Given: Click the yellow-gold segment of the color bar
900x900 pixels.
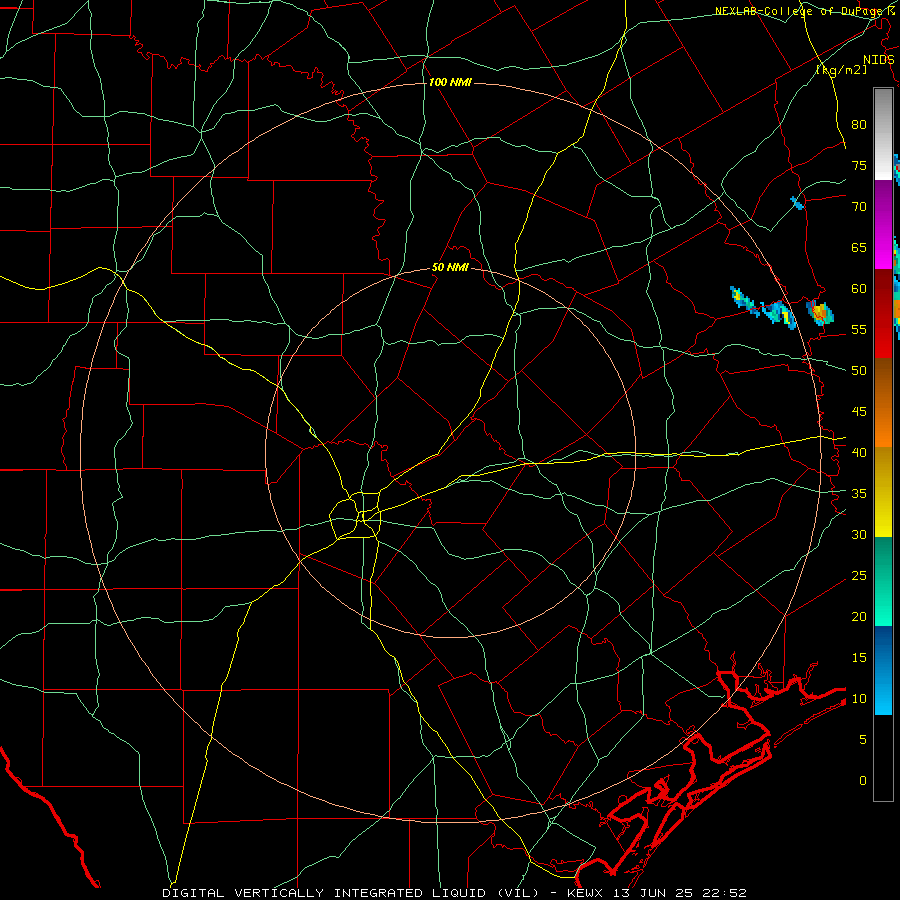Looking at the screenshot, I should click(883, 492).
